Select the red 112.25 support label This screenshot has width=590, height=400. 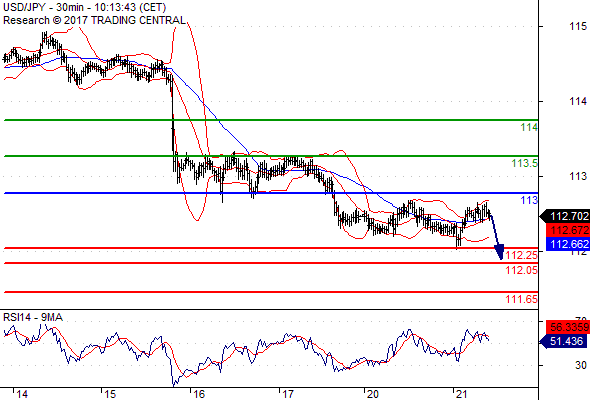click(522, 255)
